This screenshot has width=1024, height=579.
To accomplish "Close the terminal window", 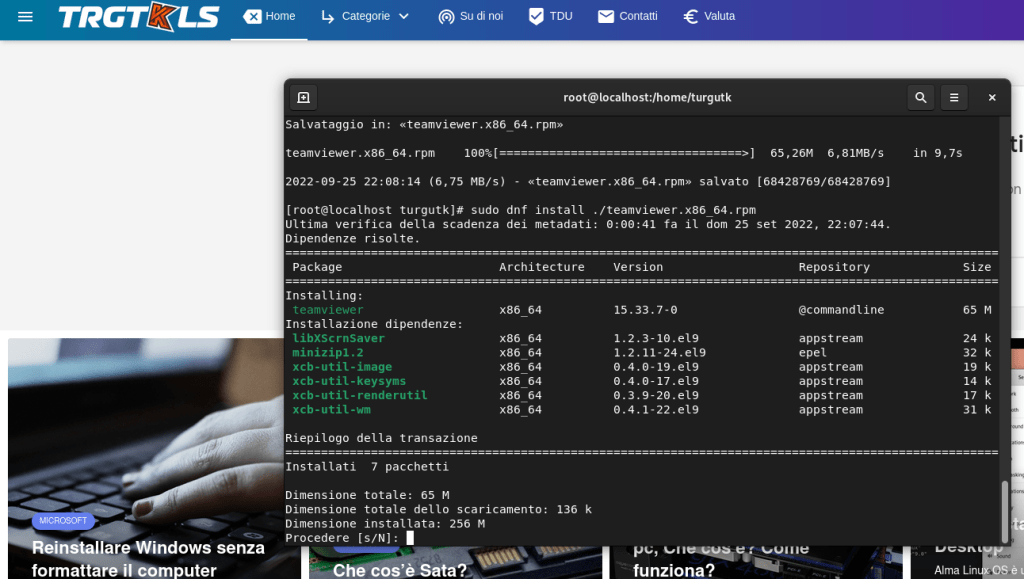I will 992,97.
